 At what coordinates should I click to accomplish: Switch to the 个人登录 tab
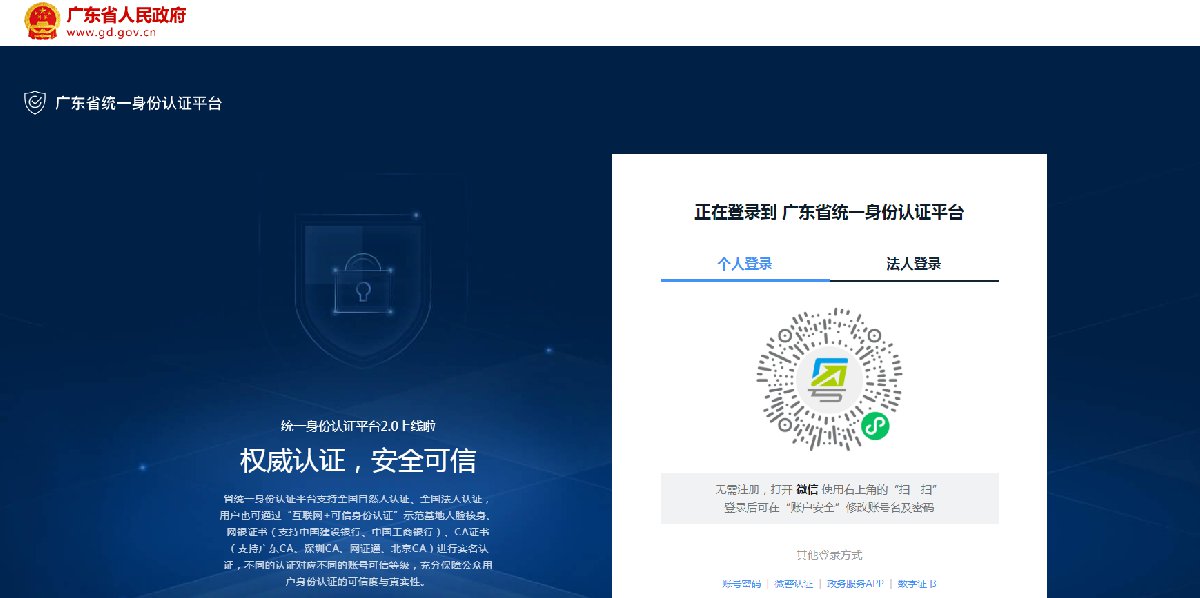745,264
